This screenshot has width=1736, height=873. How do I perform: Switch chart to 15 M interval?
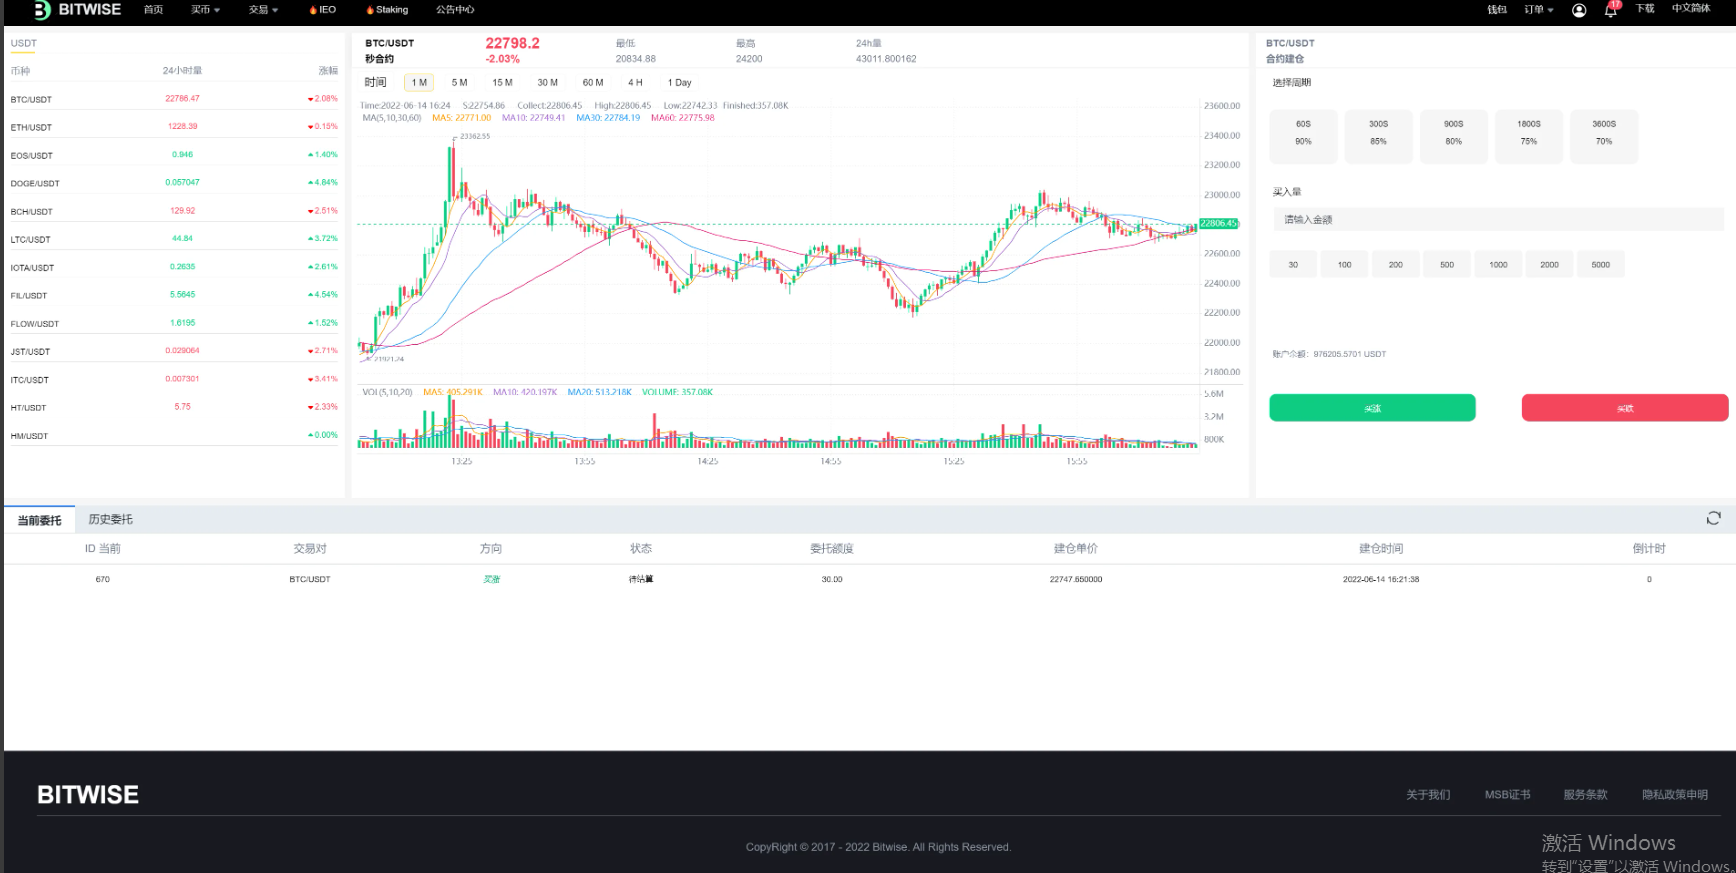tap(502, 83)
